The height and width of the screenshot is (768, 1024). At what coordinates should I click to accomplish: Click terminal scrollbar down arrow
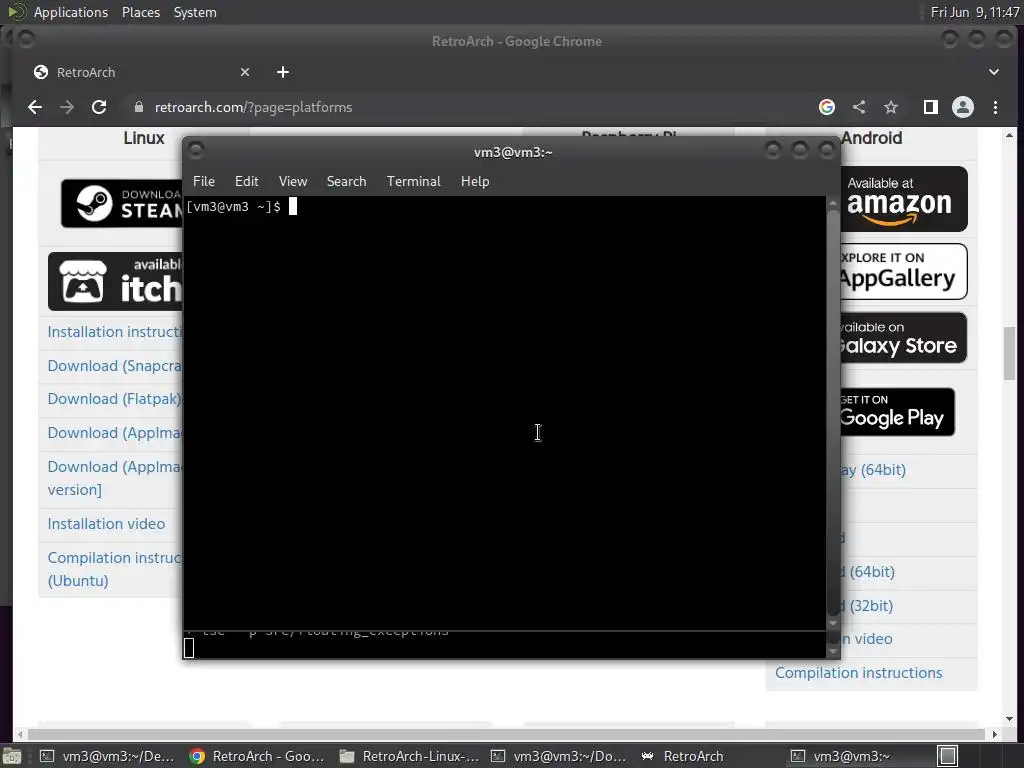tap(833, 623)
